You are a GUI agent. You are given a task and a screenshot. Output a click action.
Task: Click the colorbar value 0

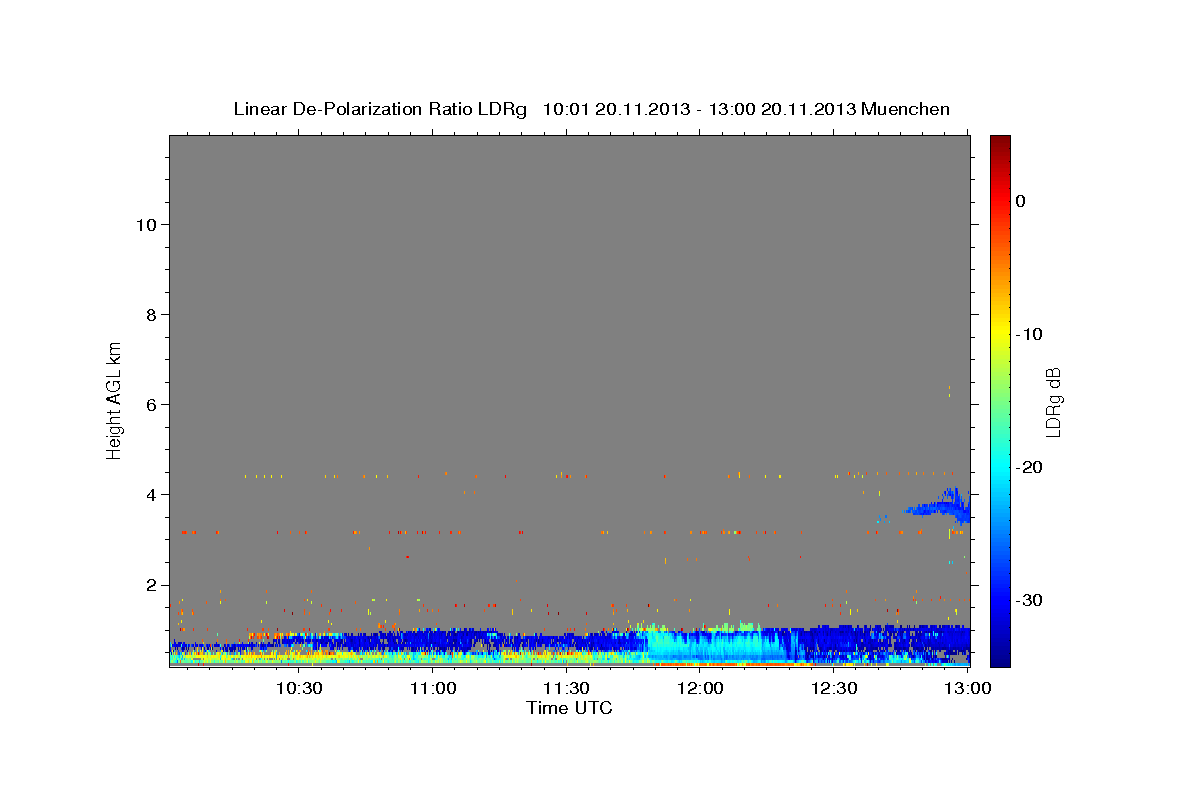point(1020,201)
